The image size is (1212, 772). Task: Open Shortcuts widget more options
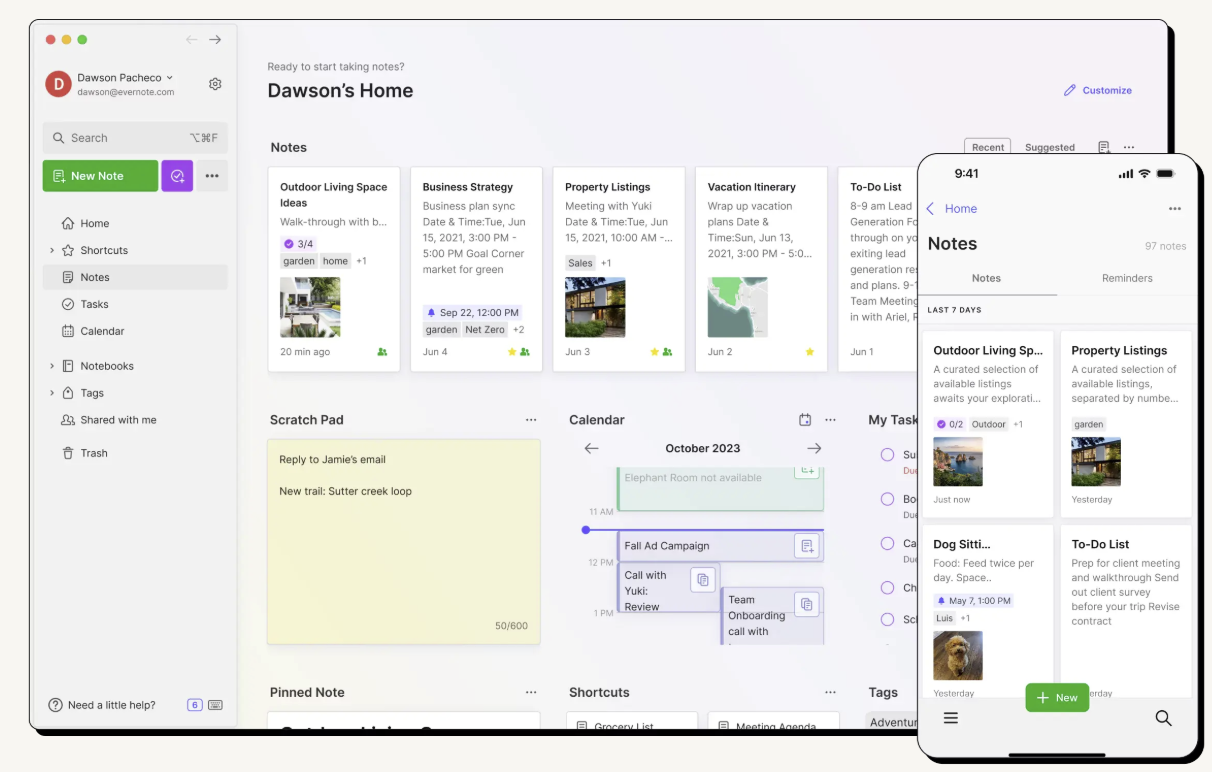click(830, 692)
